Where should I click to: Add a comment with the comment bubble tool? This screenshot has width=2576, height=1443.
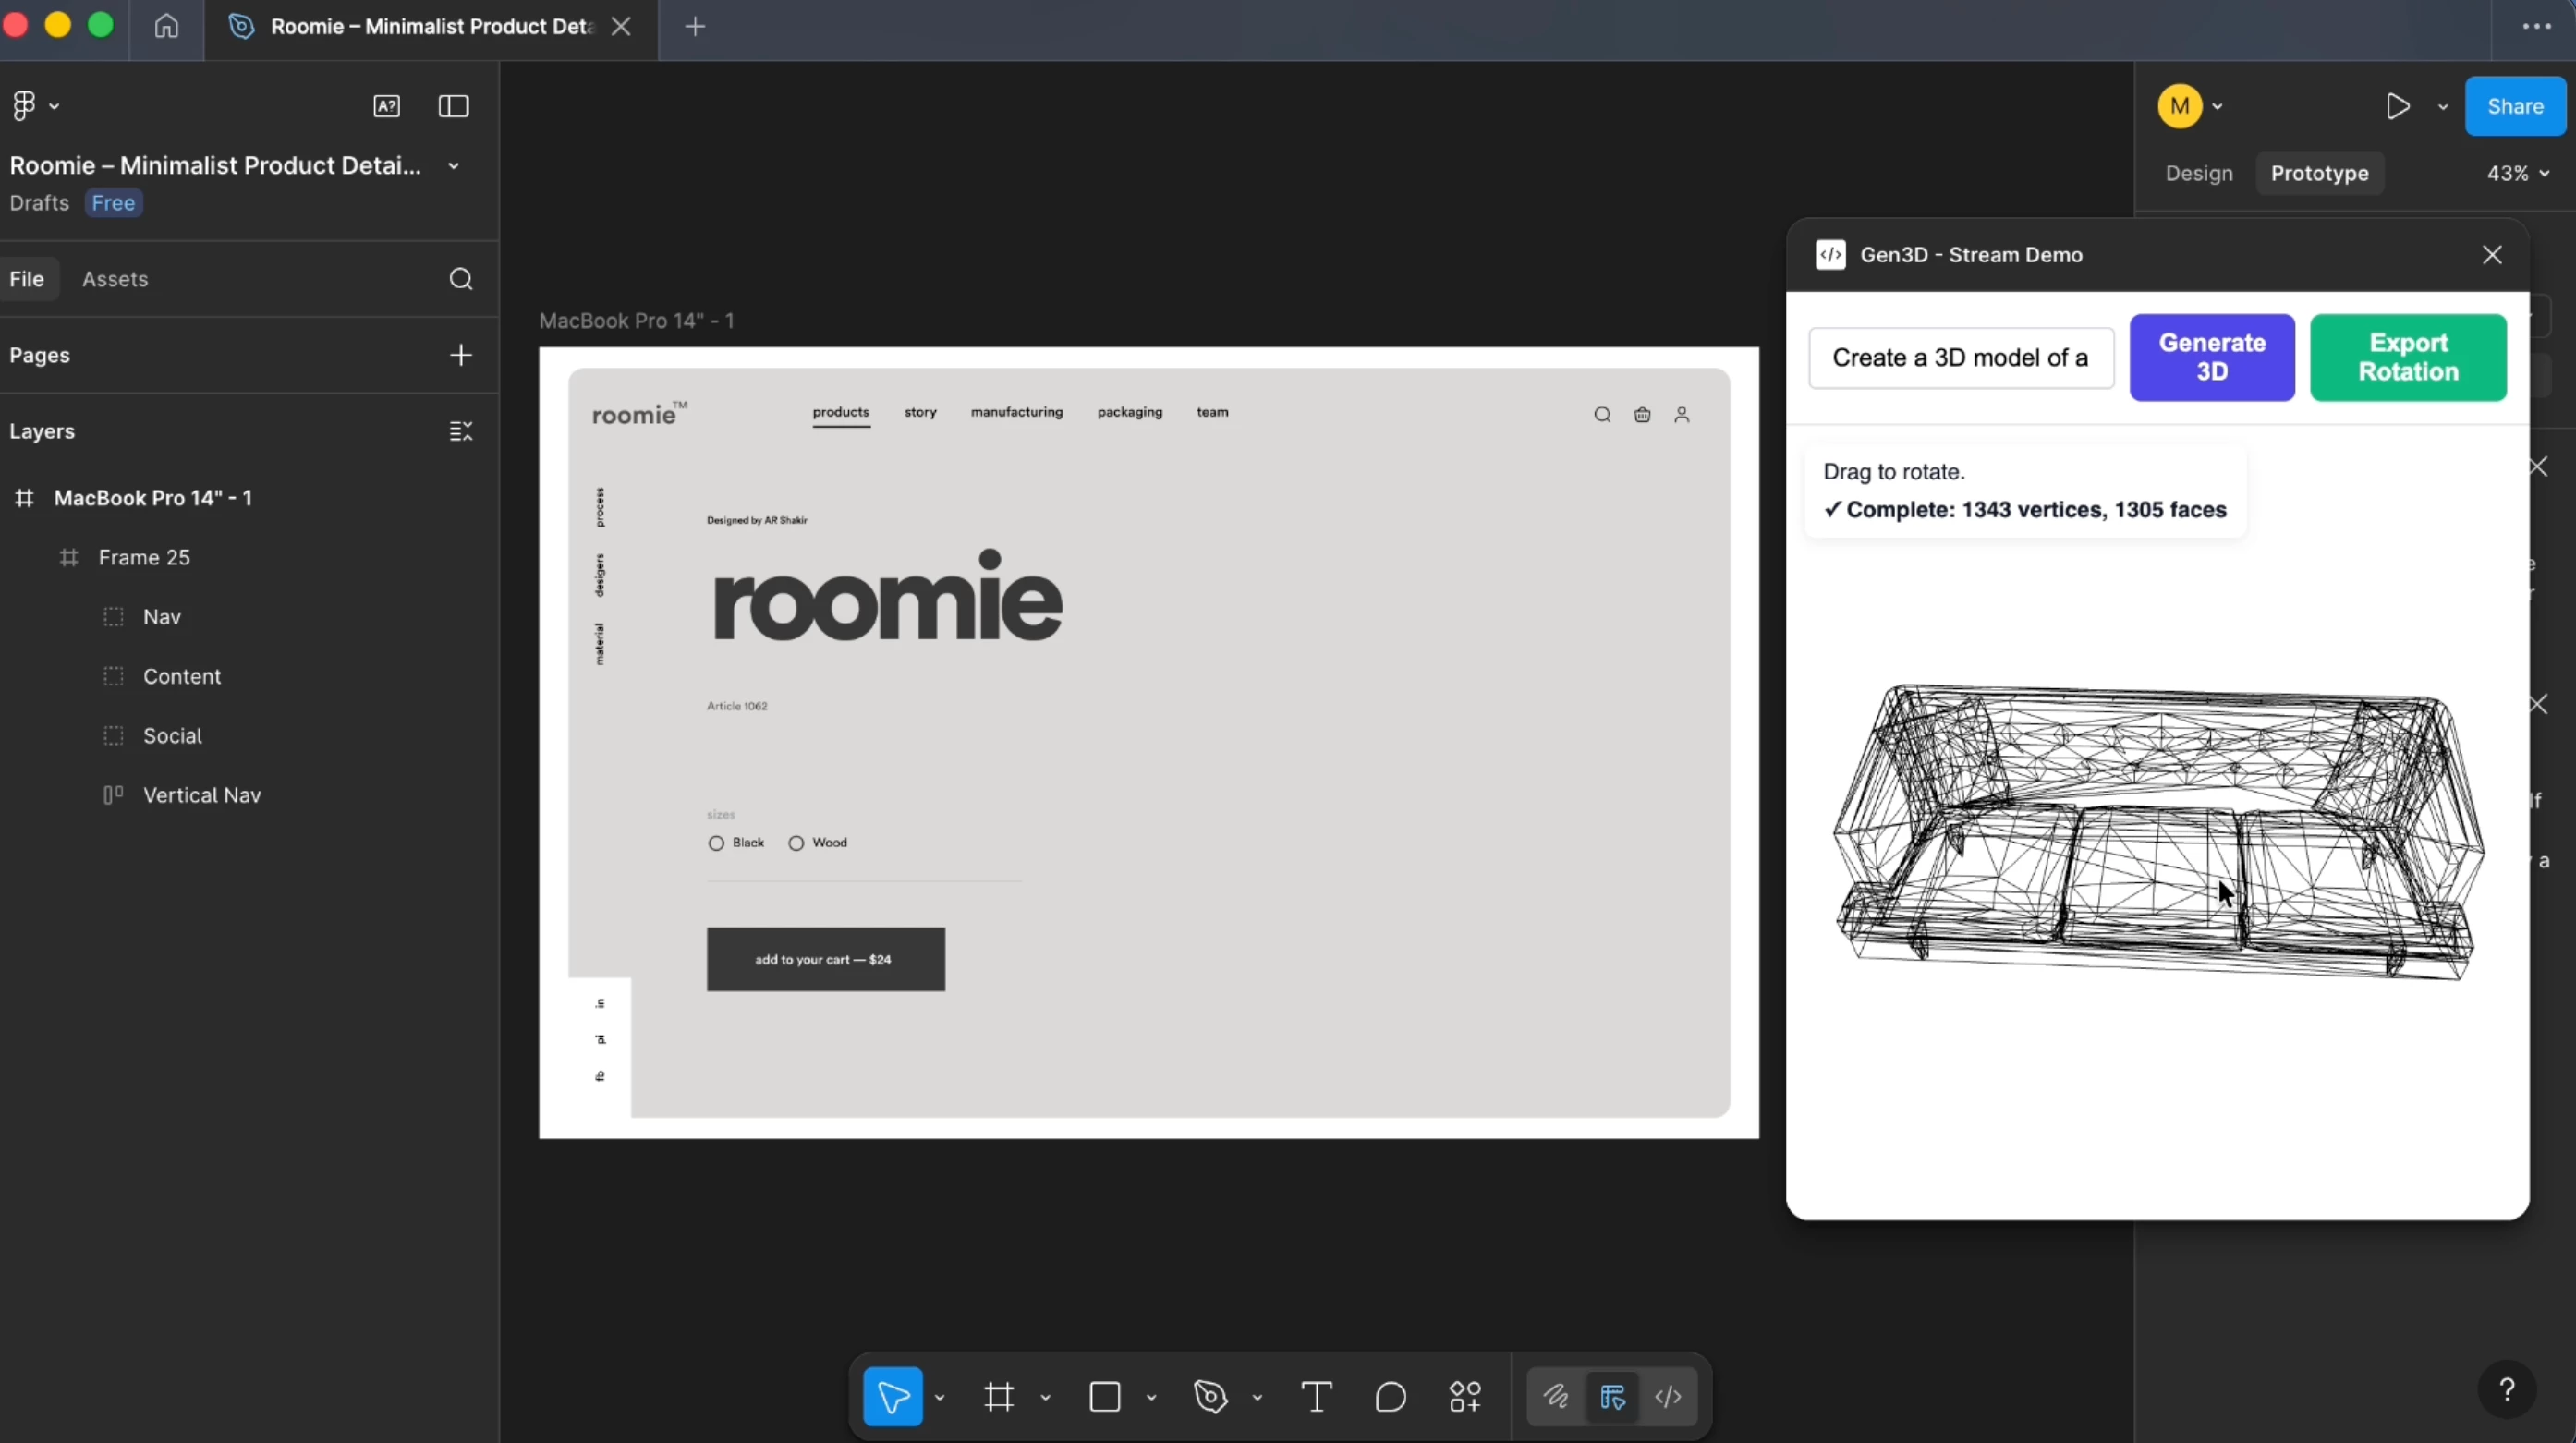[x=1390, y=1397]
